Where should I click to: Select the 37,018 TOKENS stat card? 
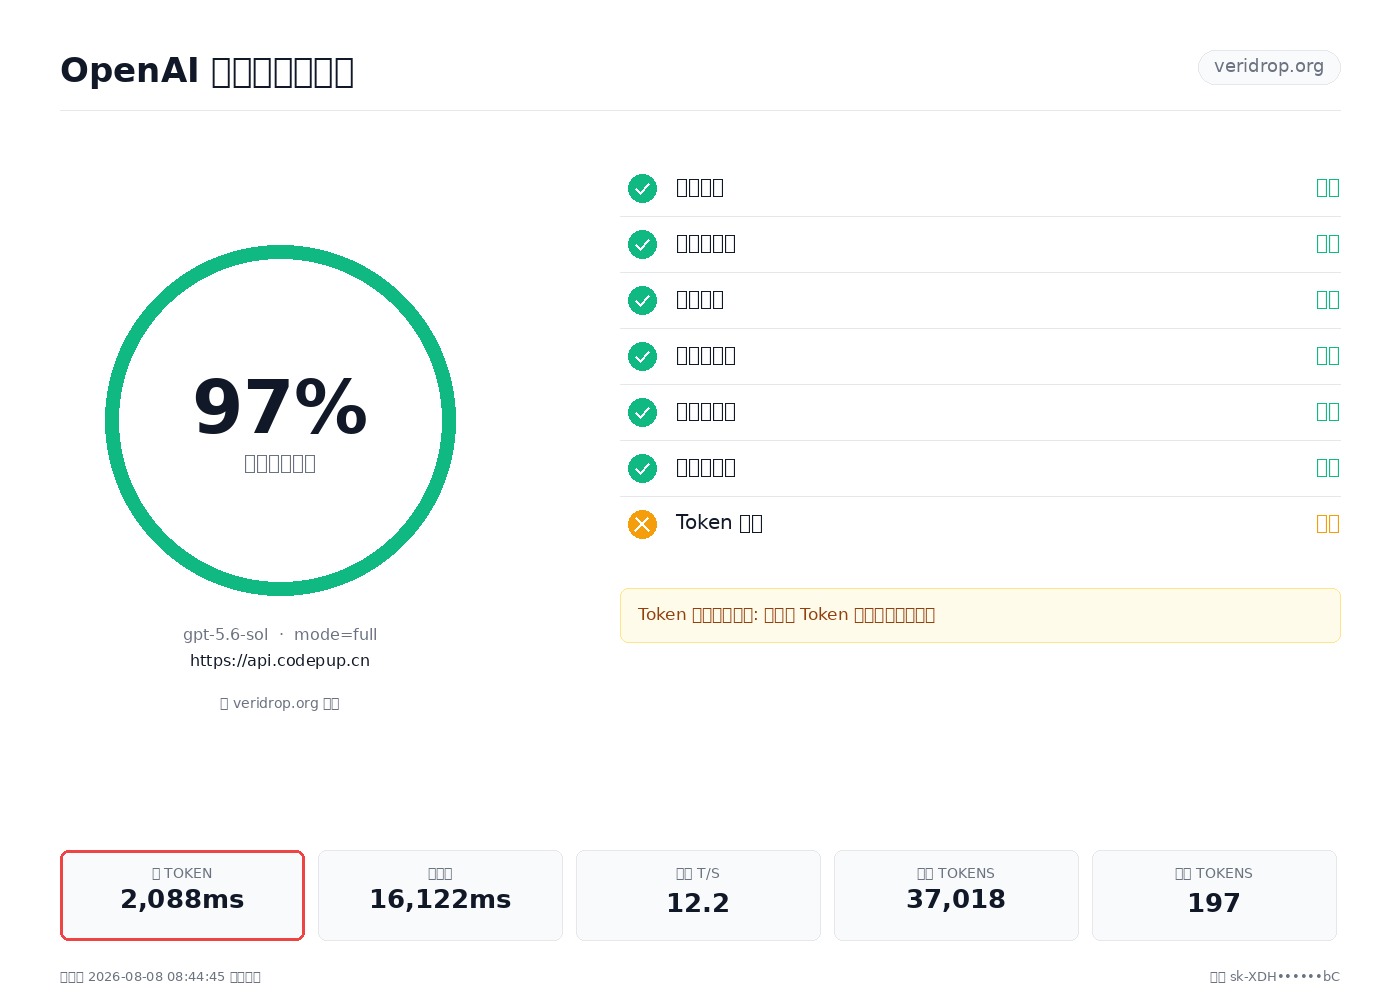click(x=956, y=895)
